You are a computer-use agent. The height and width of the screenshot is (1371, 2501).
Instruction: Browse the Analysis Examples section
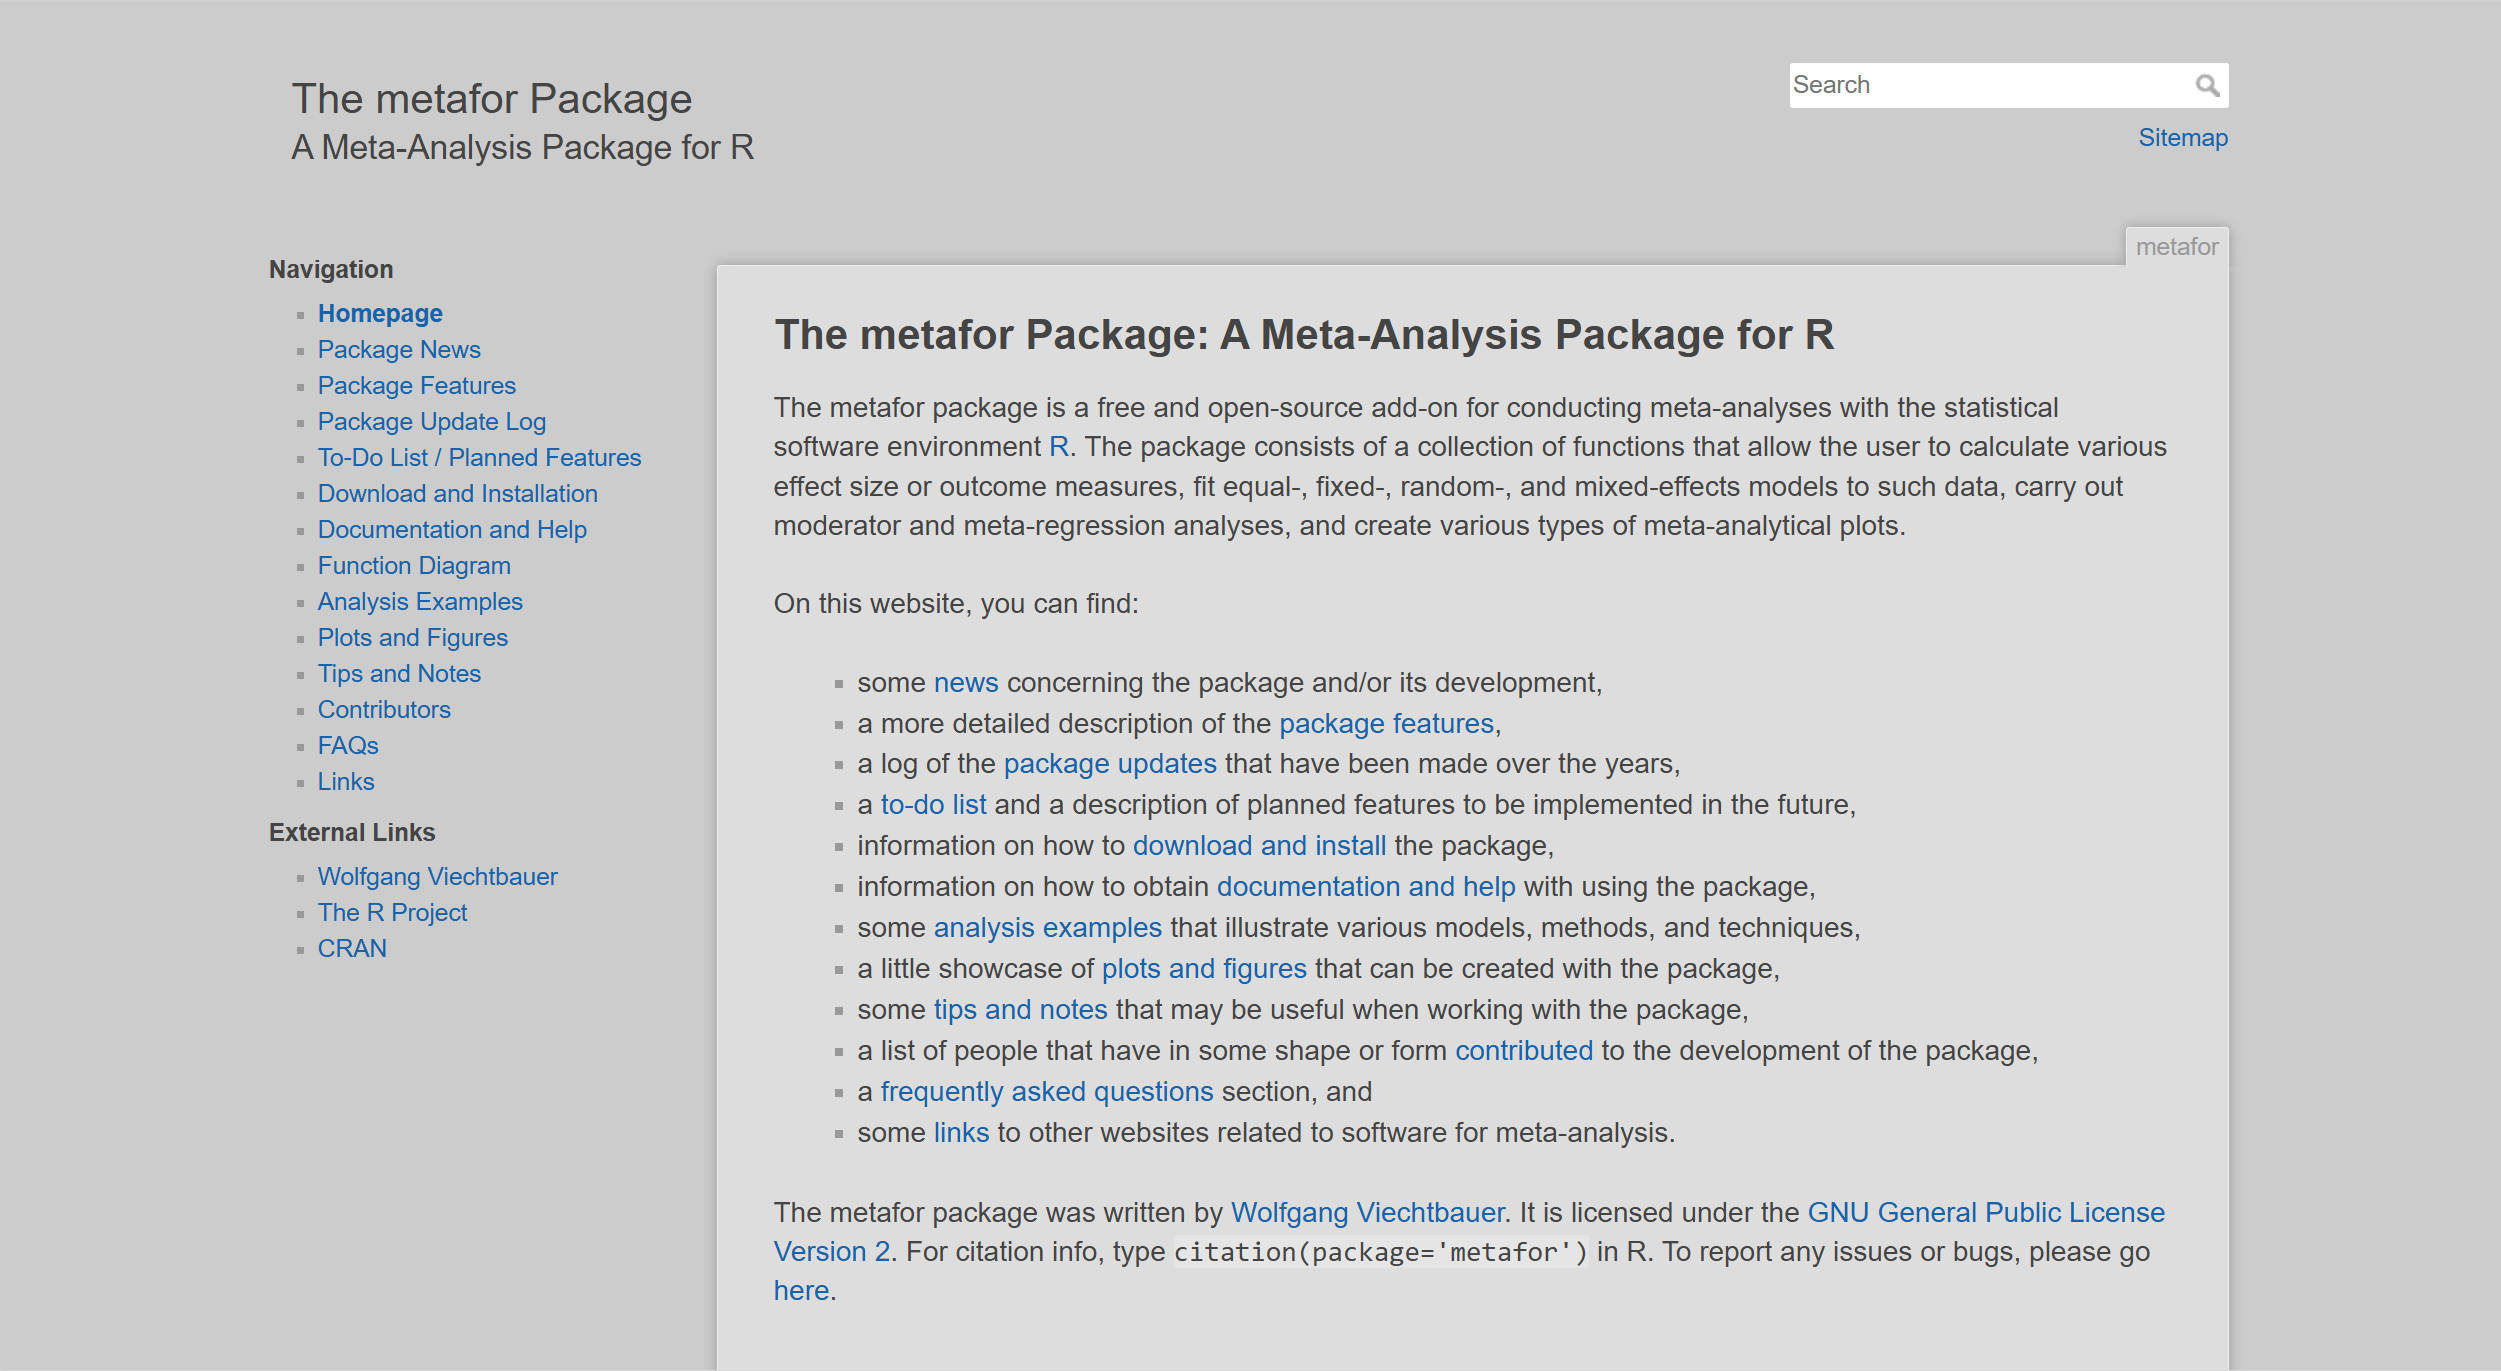point(420,601)
